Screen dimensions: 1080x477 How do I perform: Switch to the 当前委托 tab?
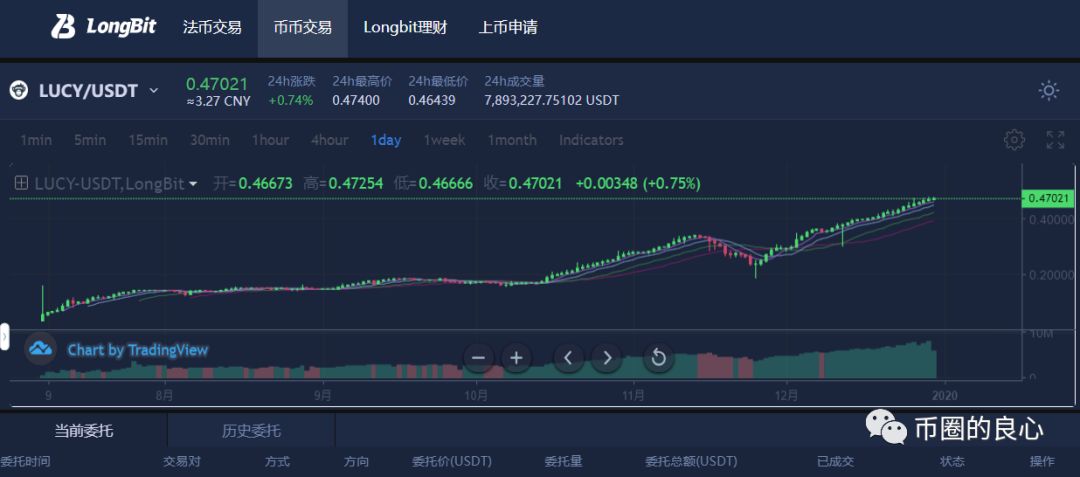click(84, 432)
